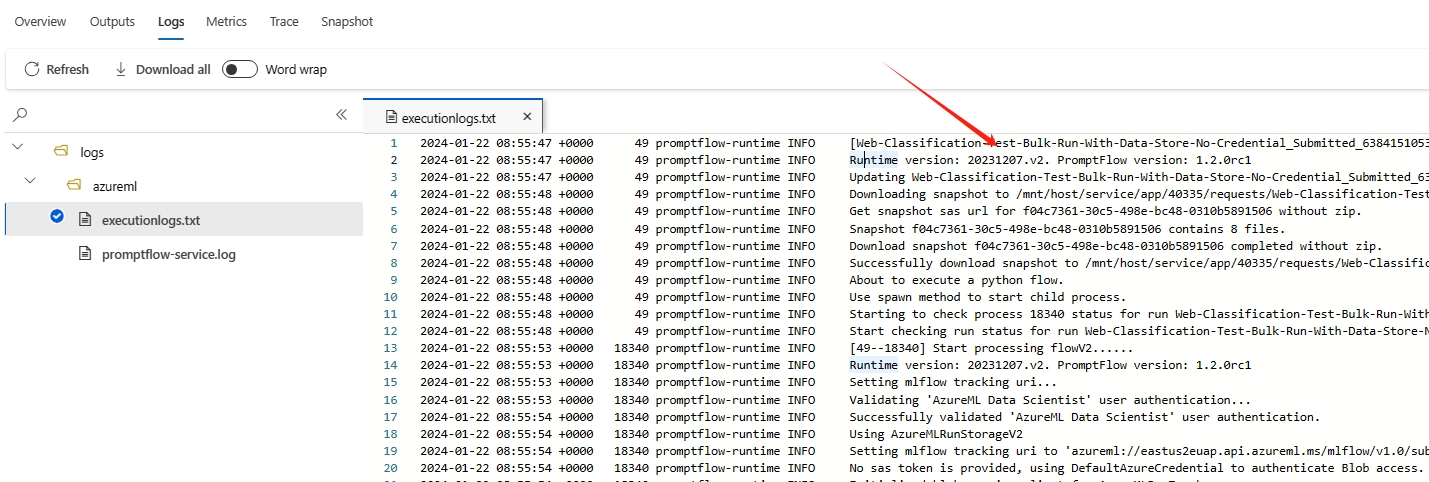Screen dimensions: 1429x482
Task: Collapse the file tree panel with double-chevron
Action: click(341, 115)
